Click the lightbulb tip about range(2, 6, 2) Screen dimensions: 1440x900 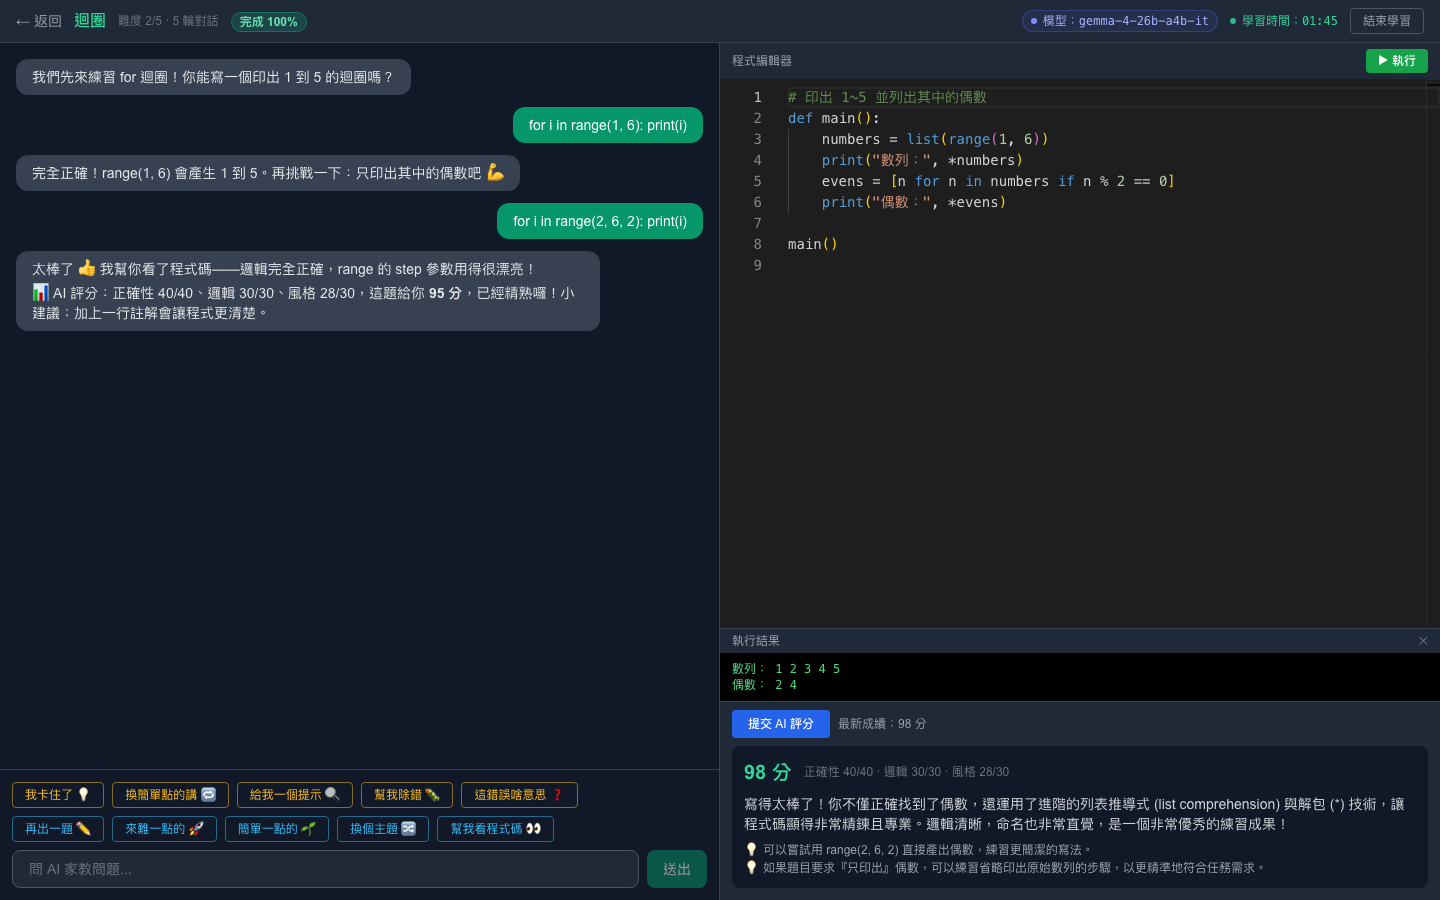coord(920,850)
